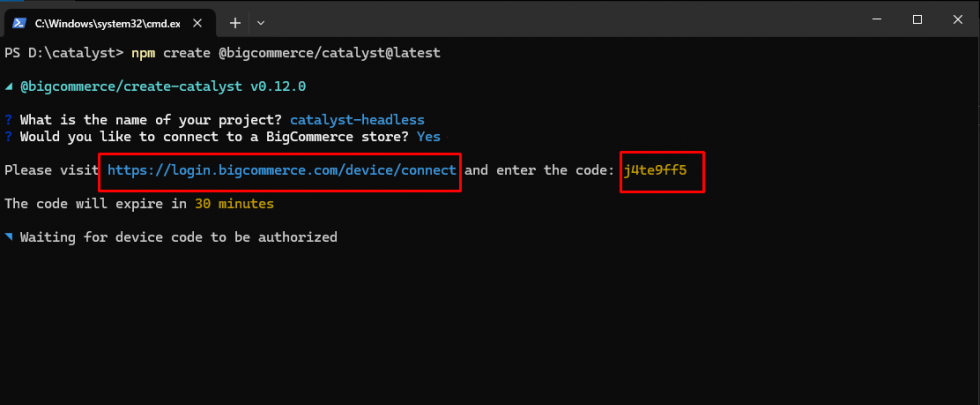Click the catalyst-headless project name answer
980x405 pixels.
(357, 120)
